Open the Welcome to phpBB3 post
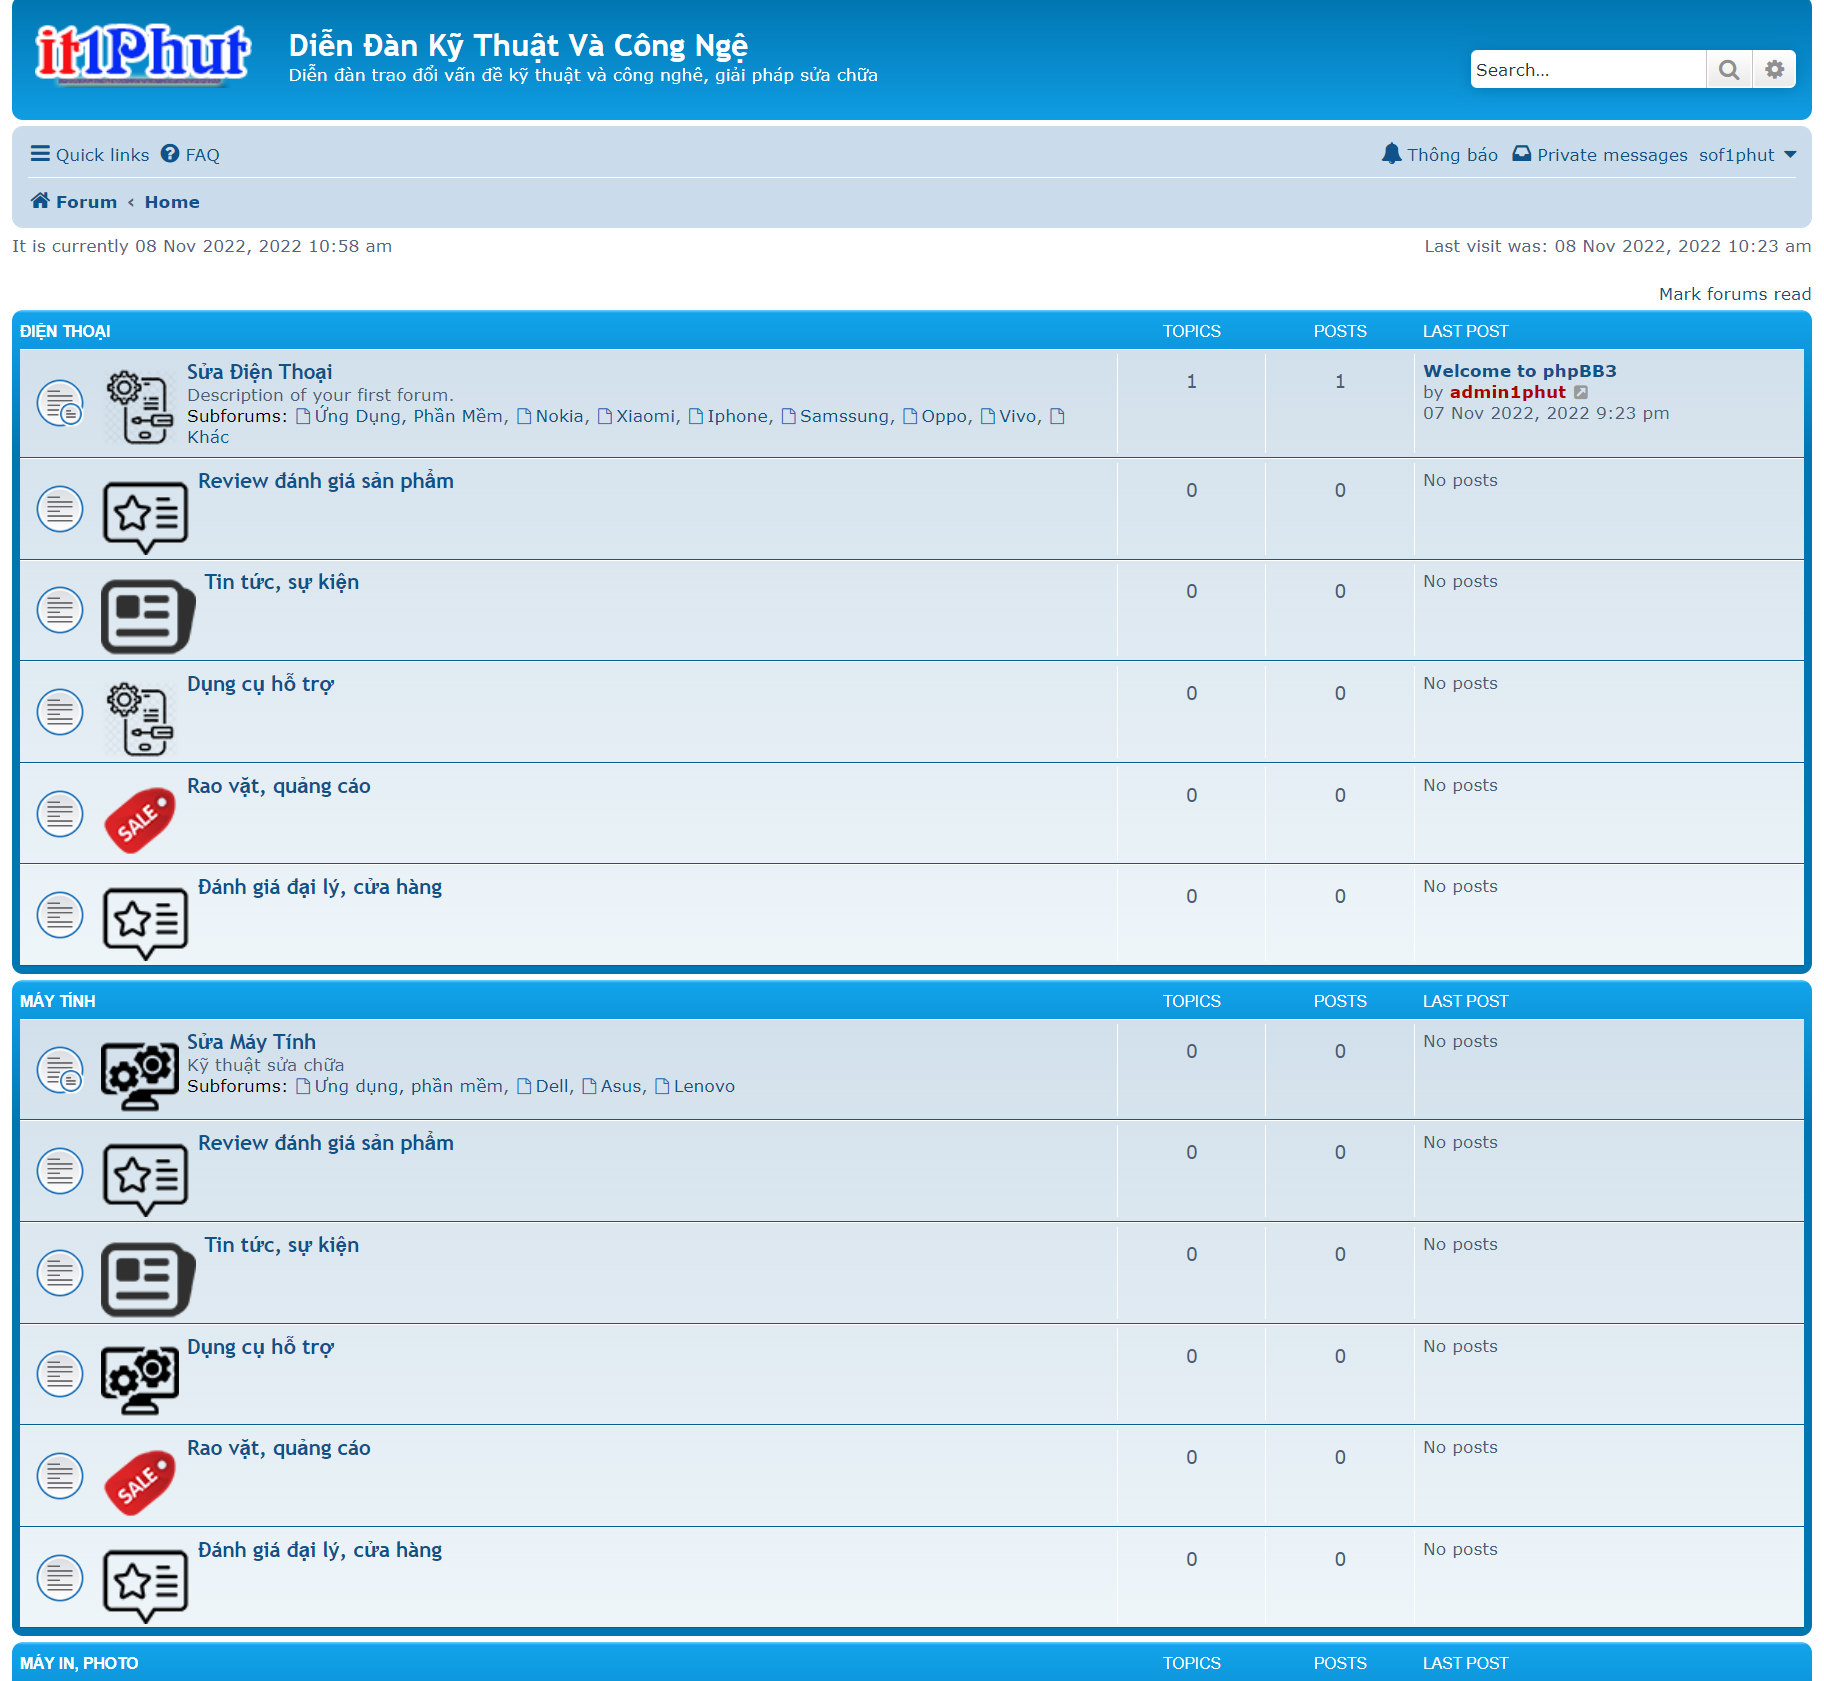The width and height of the screenshot is (1824, 1681). click(x=1519, y=371)
